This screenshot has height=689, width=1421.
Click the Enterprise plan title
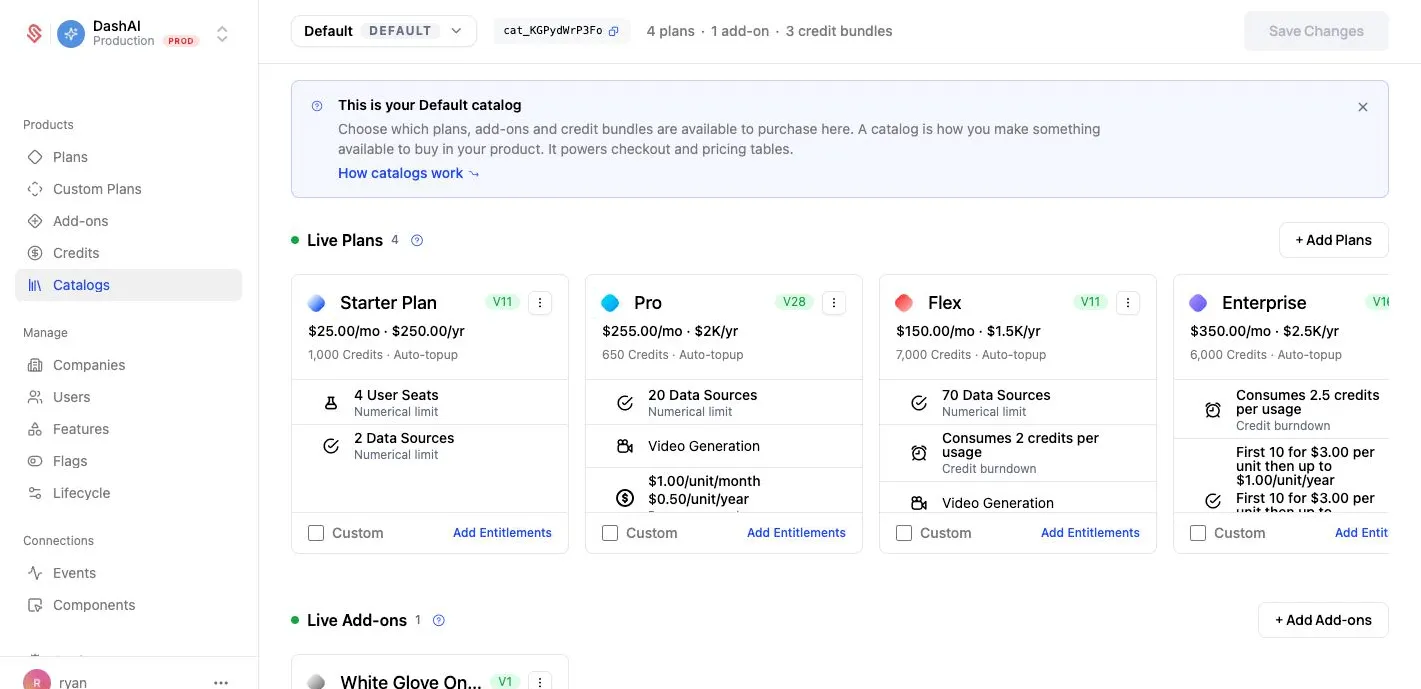pos(1264,303)
